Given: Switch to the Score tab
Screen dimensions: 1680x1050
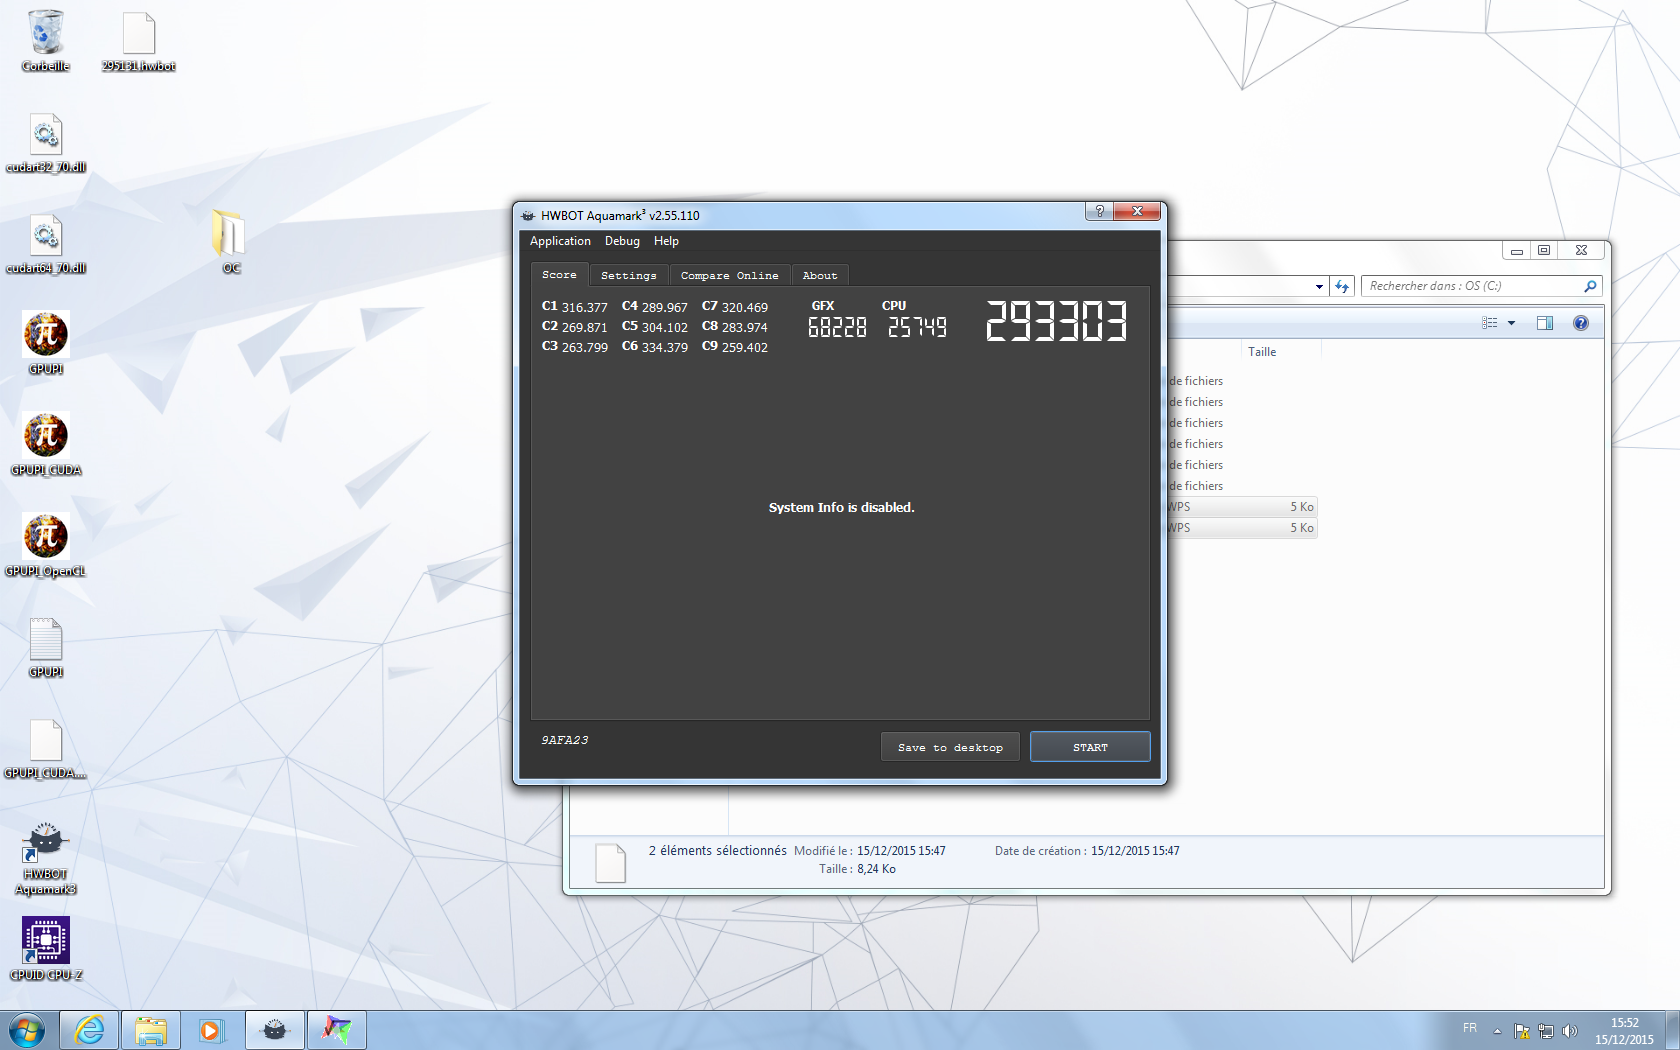Looking at the screenshot, I should 559,275.
